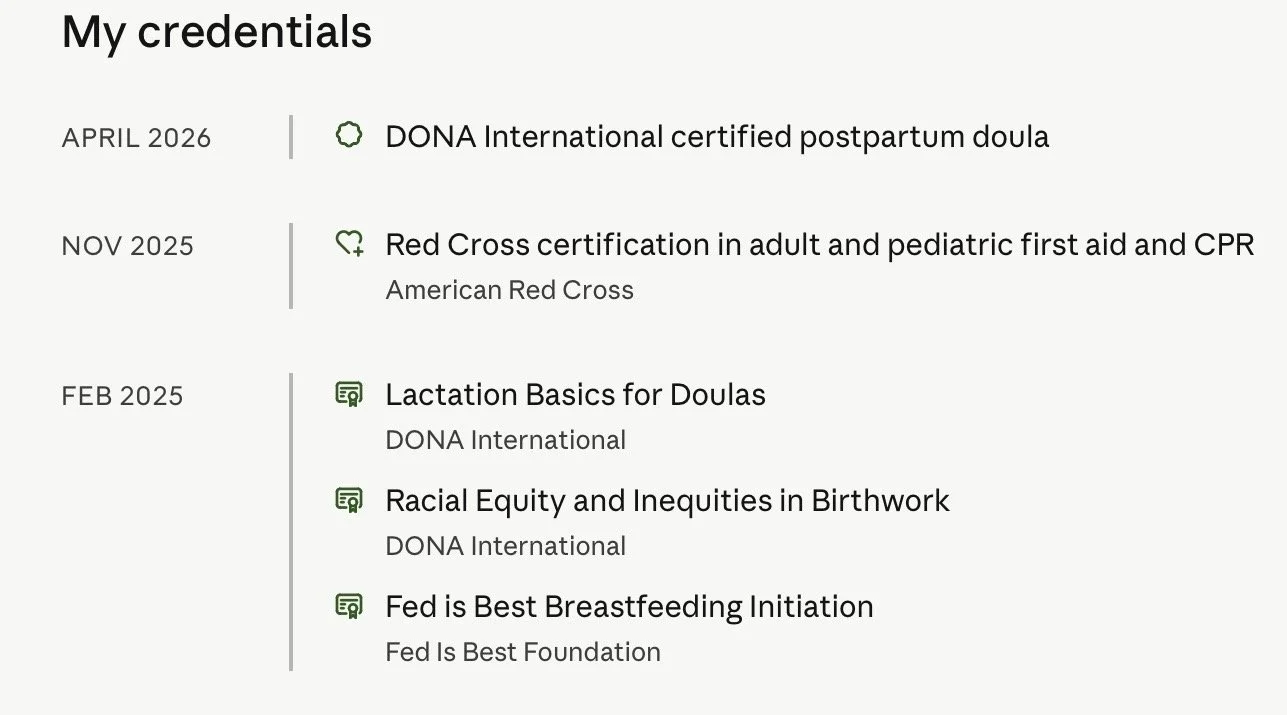The height and width of the screenshot is (715, 1287).
Task: Click DONA International under Racial Equity course
Action: (x=505, y=546)
